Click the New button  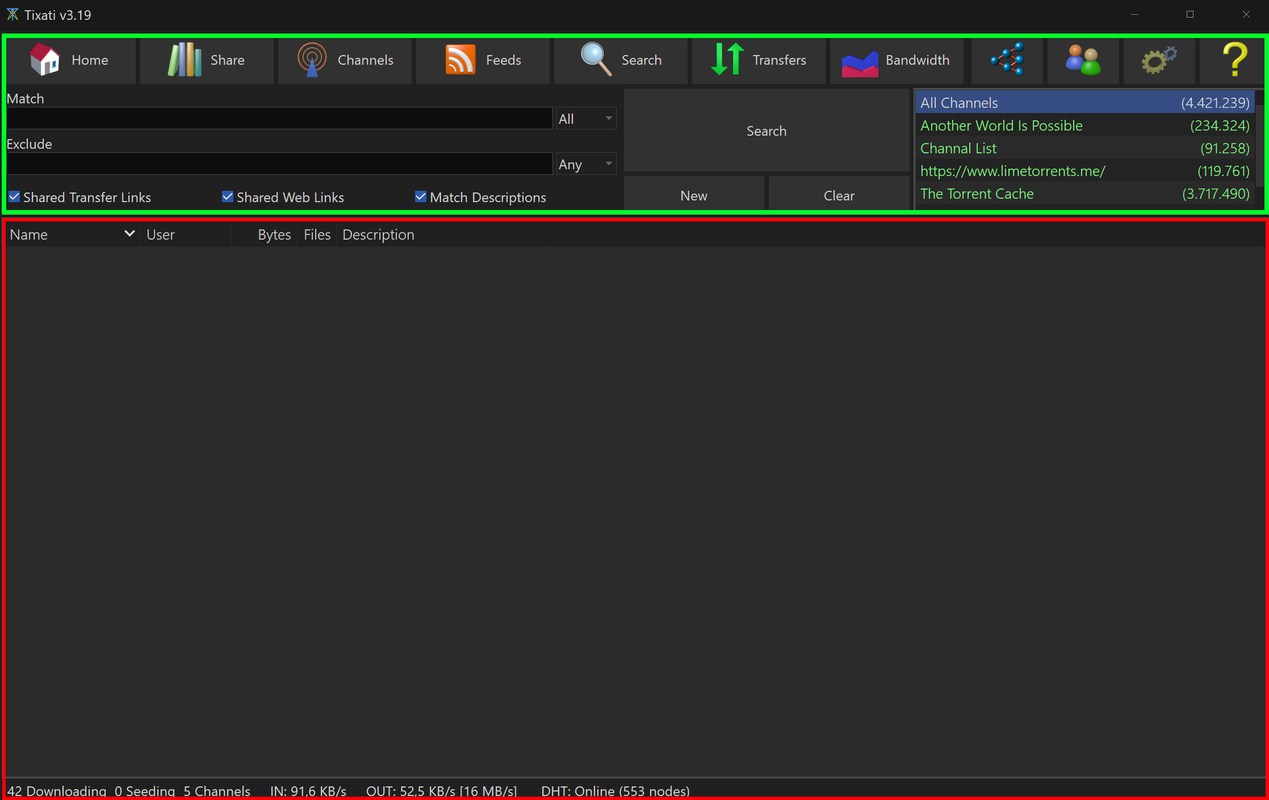[x=694, y=196]
